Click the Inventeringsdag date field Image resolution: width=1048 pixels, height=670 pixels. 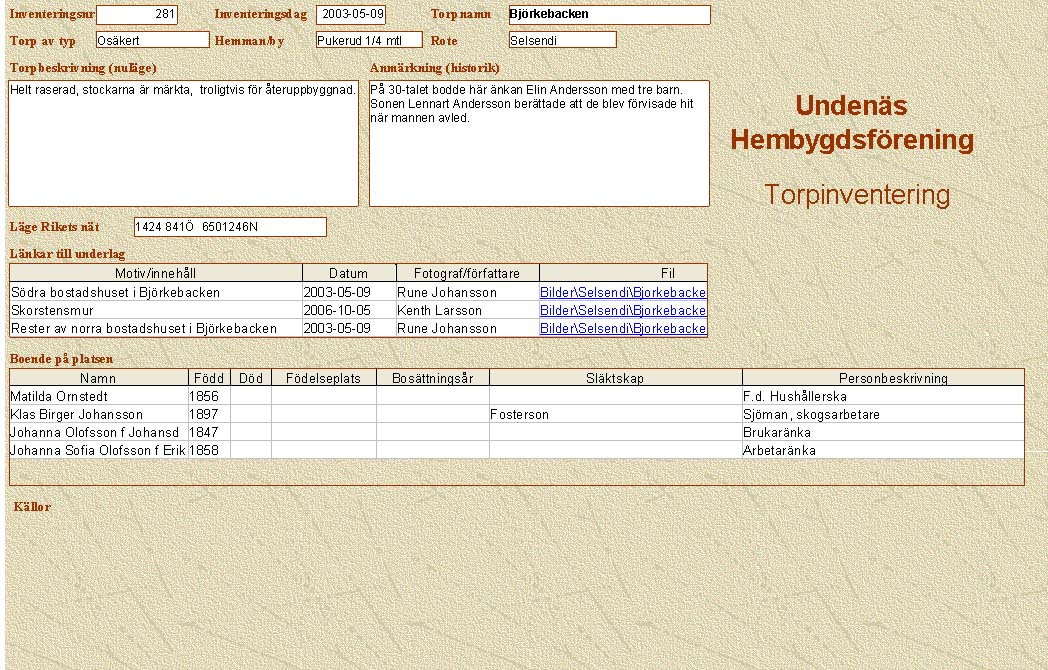[351, 15]
